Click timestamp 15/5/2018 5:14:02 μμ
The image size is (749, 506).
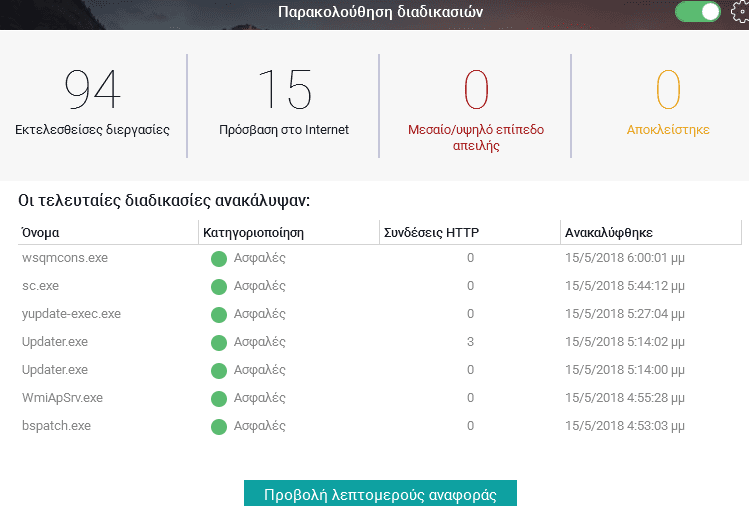[625, 342]
